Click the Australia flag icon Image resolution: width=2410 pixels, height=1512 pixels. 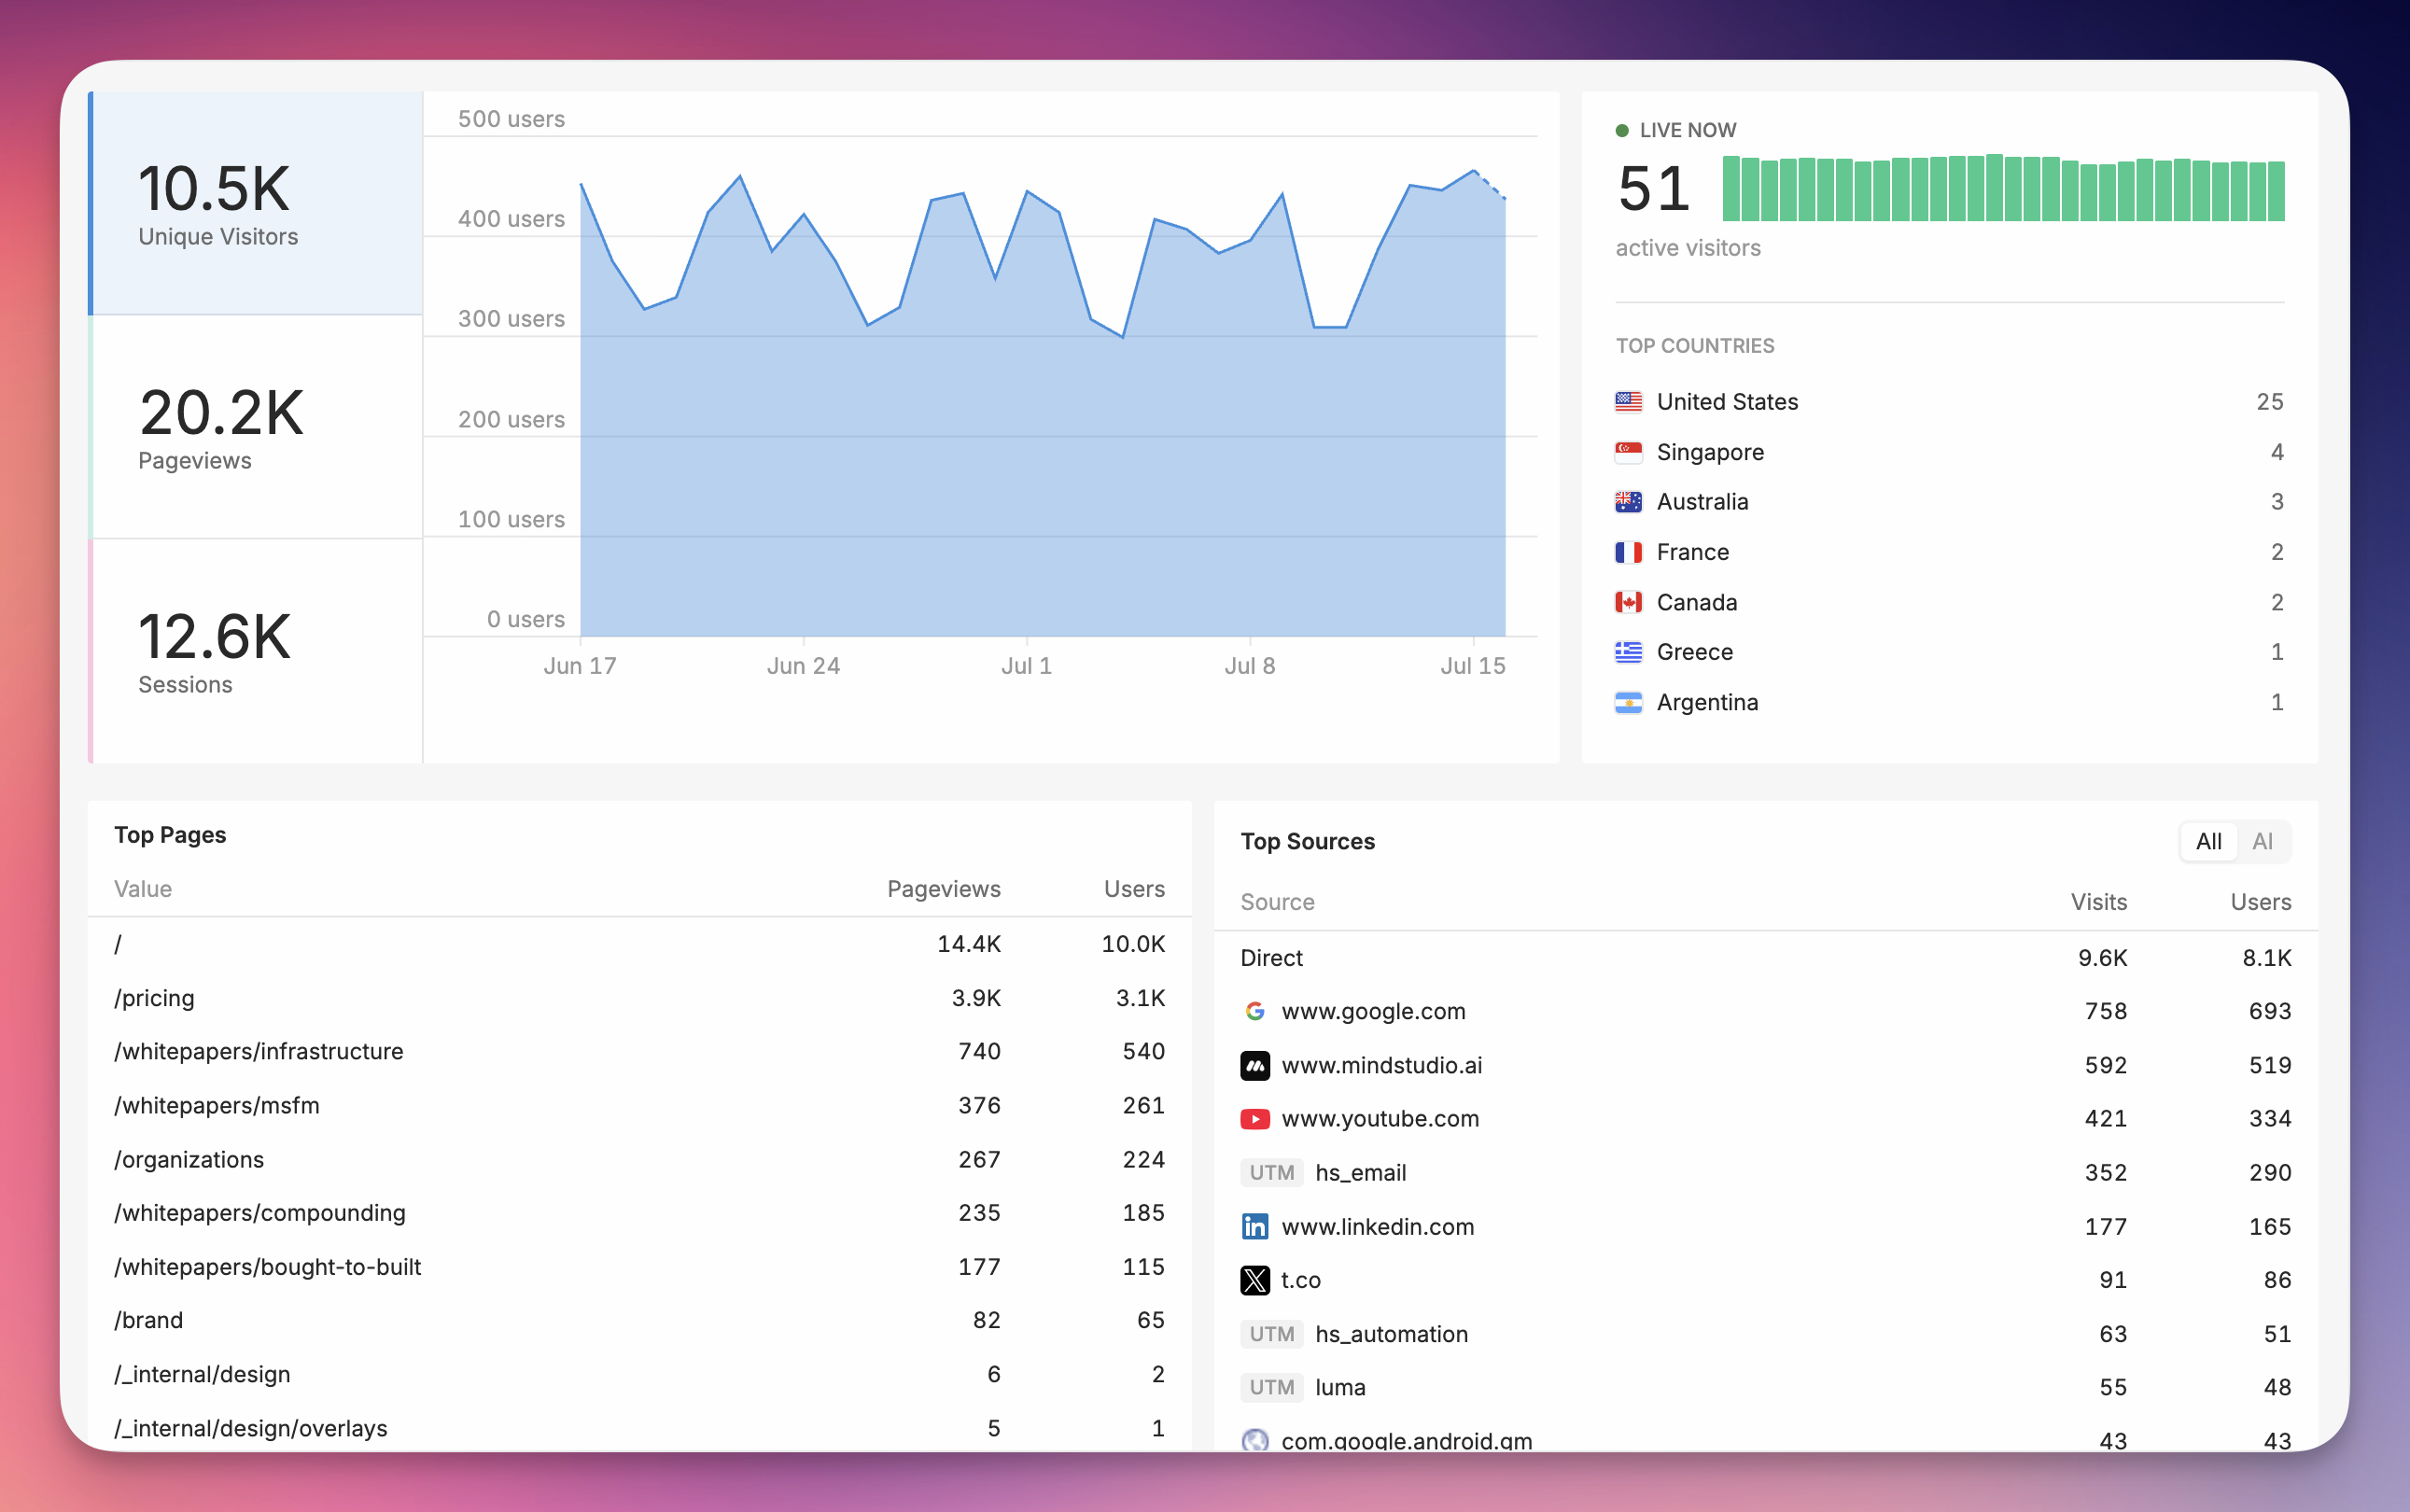(x=1628, y=502)
